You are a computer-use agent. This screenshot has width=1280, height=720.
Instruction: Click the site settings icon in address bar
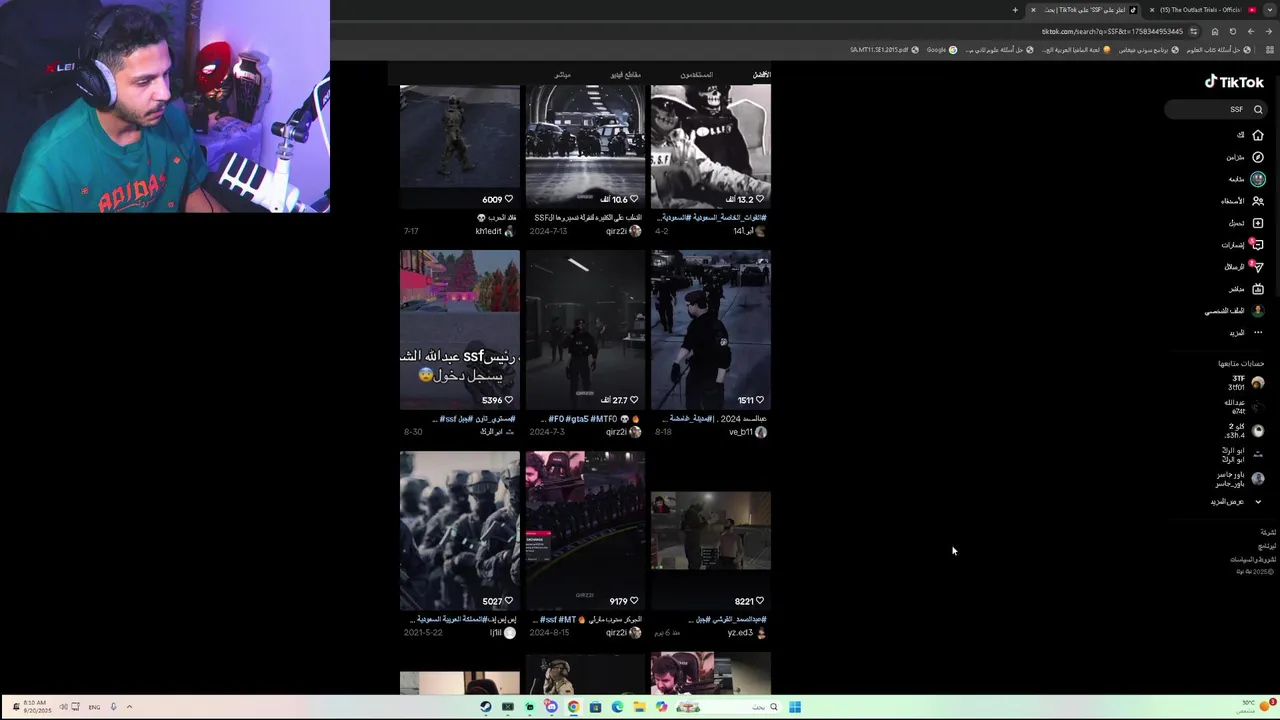[x=1193, y=31]
